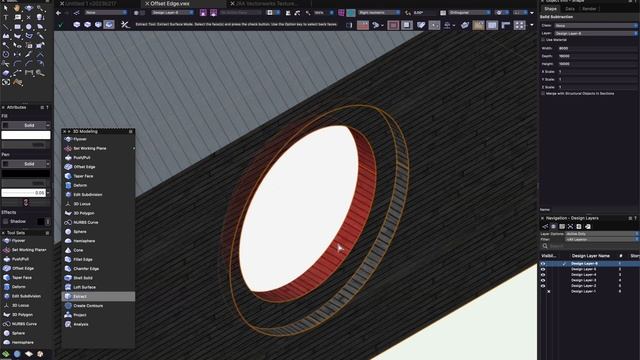
Task: Choose NURBS Curve in the 3D Modeling palette
Action: click(98, 222)
